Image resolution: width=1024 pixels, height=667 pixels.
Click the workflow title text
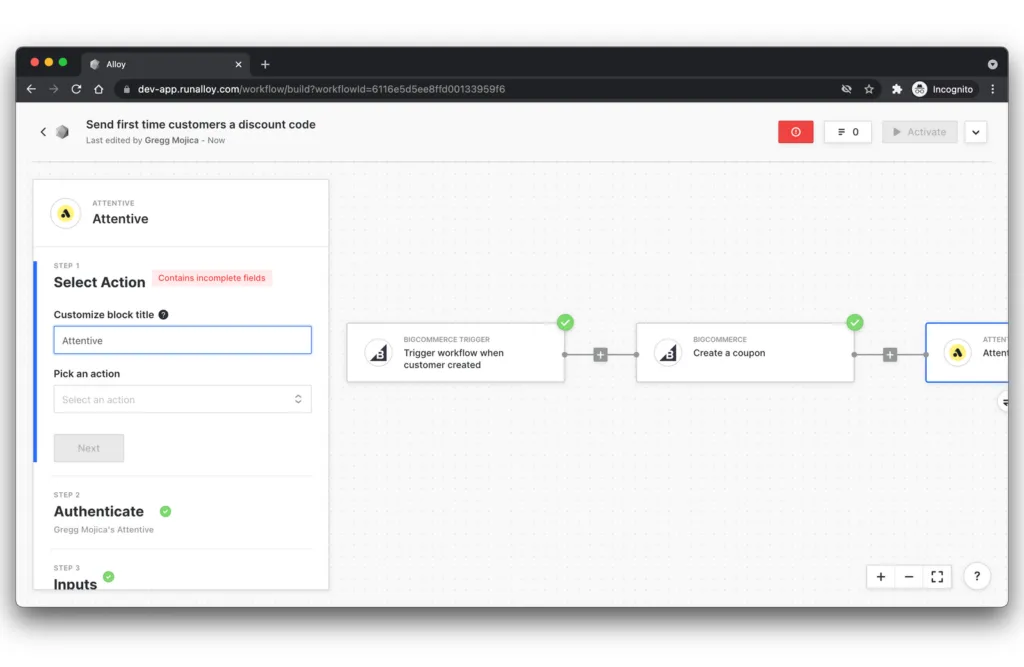(x=200, y=124)
